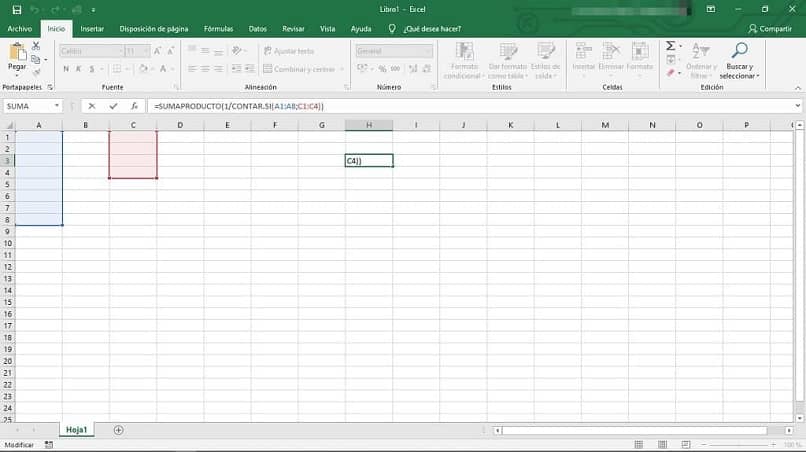
Task: Click the zoom slider in status bar
Action: (x=739, y=445)
